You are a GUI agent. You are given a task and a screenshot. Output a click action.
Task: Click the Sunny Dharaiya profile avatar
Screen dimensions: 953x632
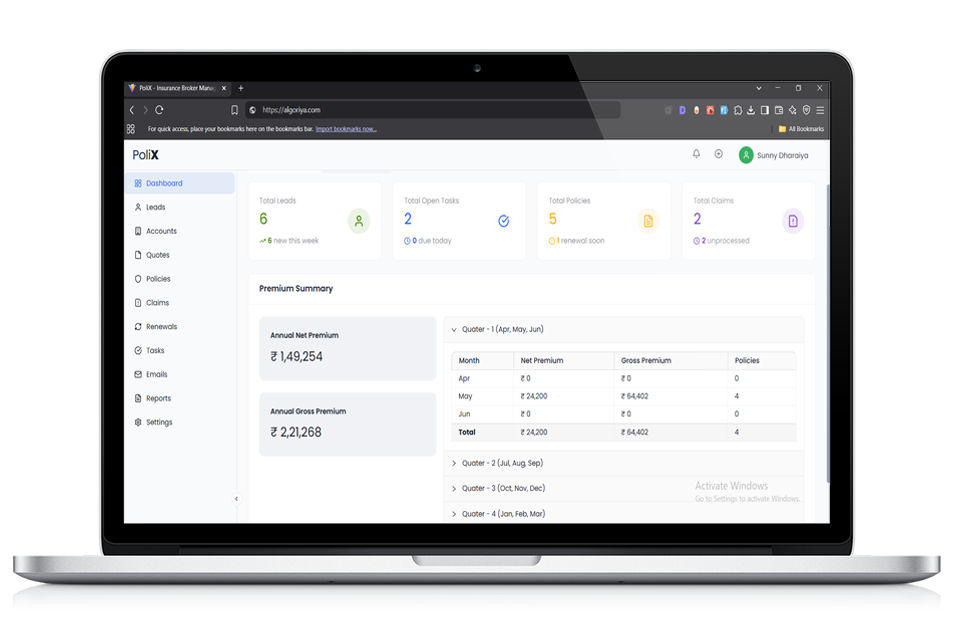(x=745, y=155)
